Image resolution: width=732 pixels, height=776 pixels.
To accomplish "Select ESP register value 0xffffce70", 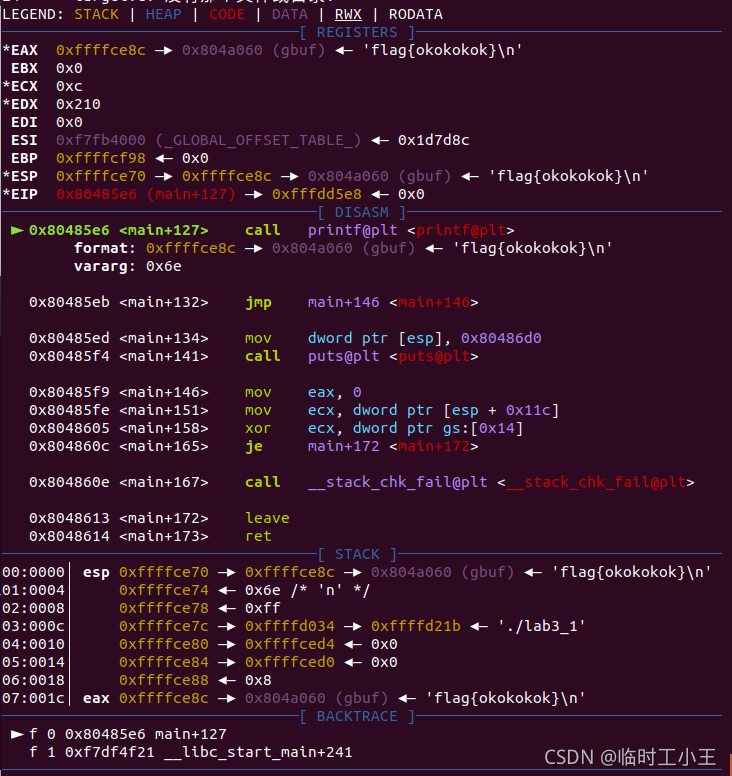I will [x=101, y=176].
